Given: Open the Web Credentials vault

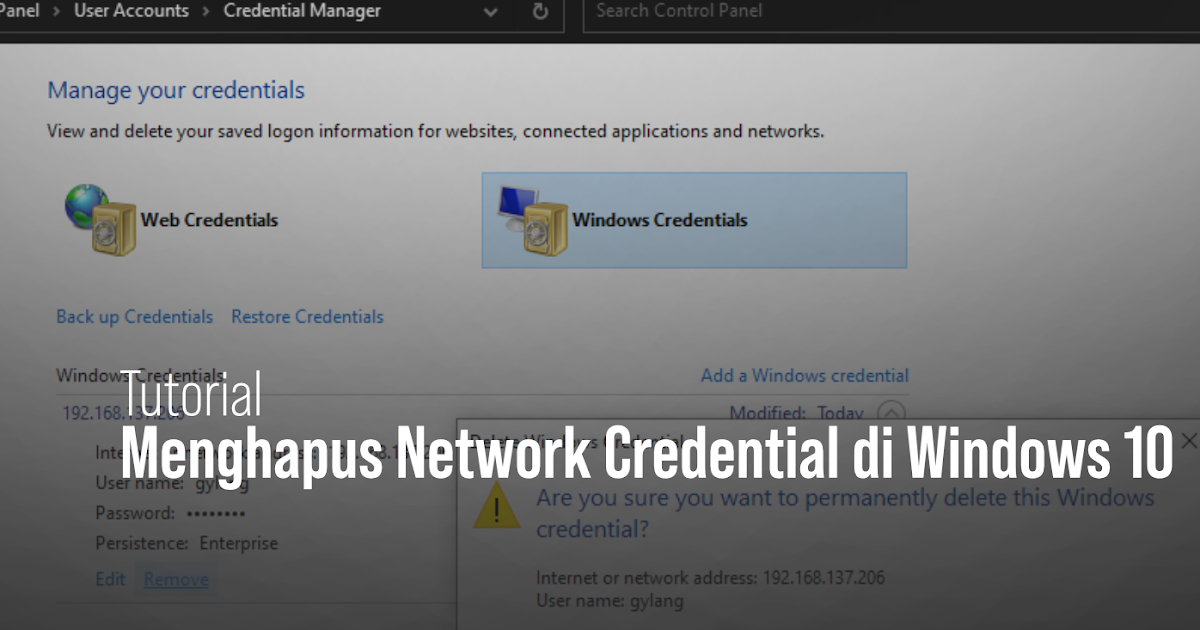Looking at the screenshot, I should tap(210, 220).
